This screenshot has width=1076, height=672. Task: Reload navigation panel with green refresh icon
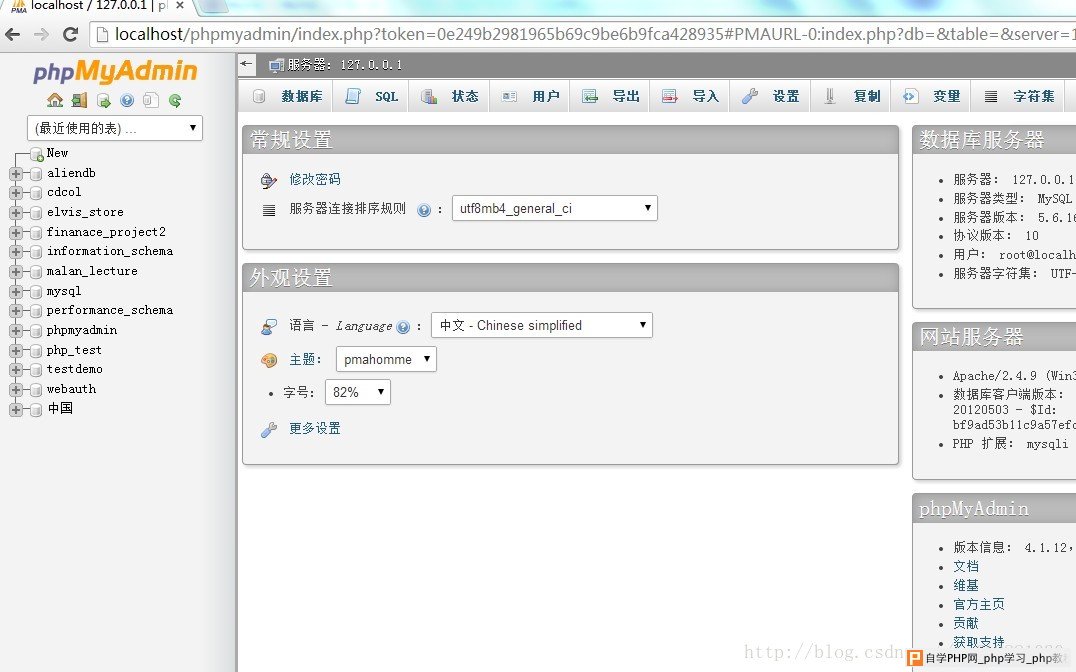click(x=175, y=101)
